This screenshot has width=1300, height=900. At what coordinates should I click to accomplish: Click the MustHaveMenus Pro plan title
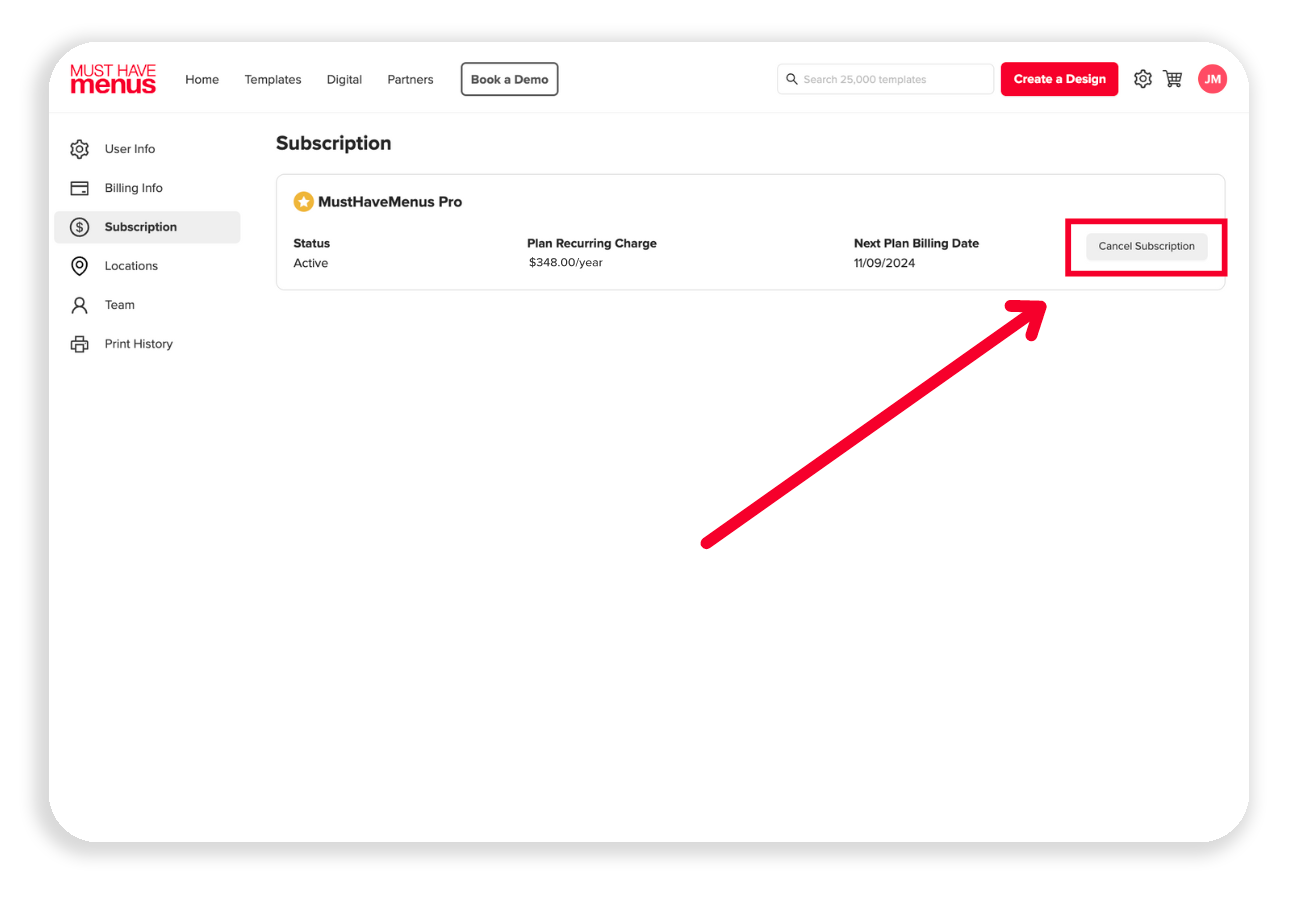[390, 202]
